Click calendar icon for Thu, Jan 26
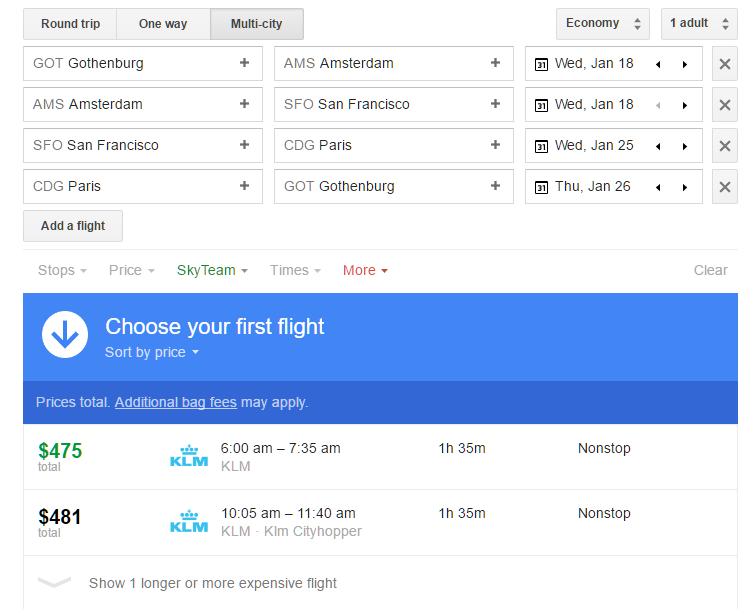This screenshot has height=609, width=755. [x=541, y=187]
